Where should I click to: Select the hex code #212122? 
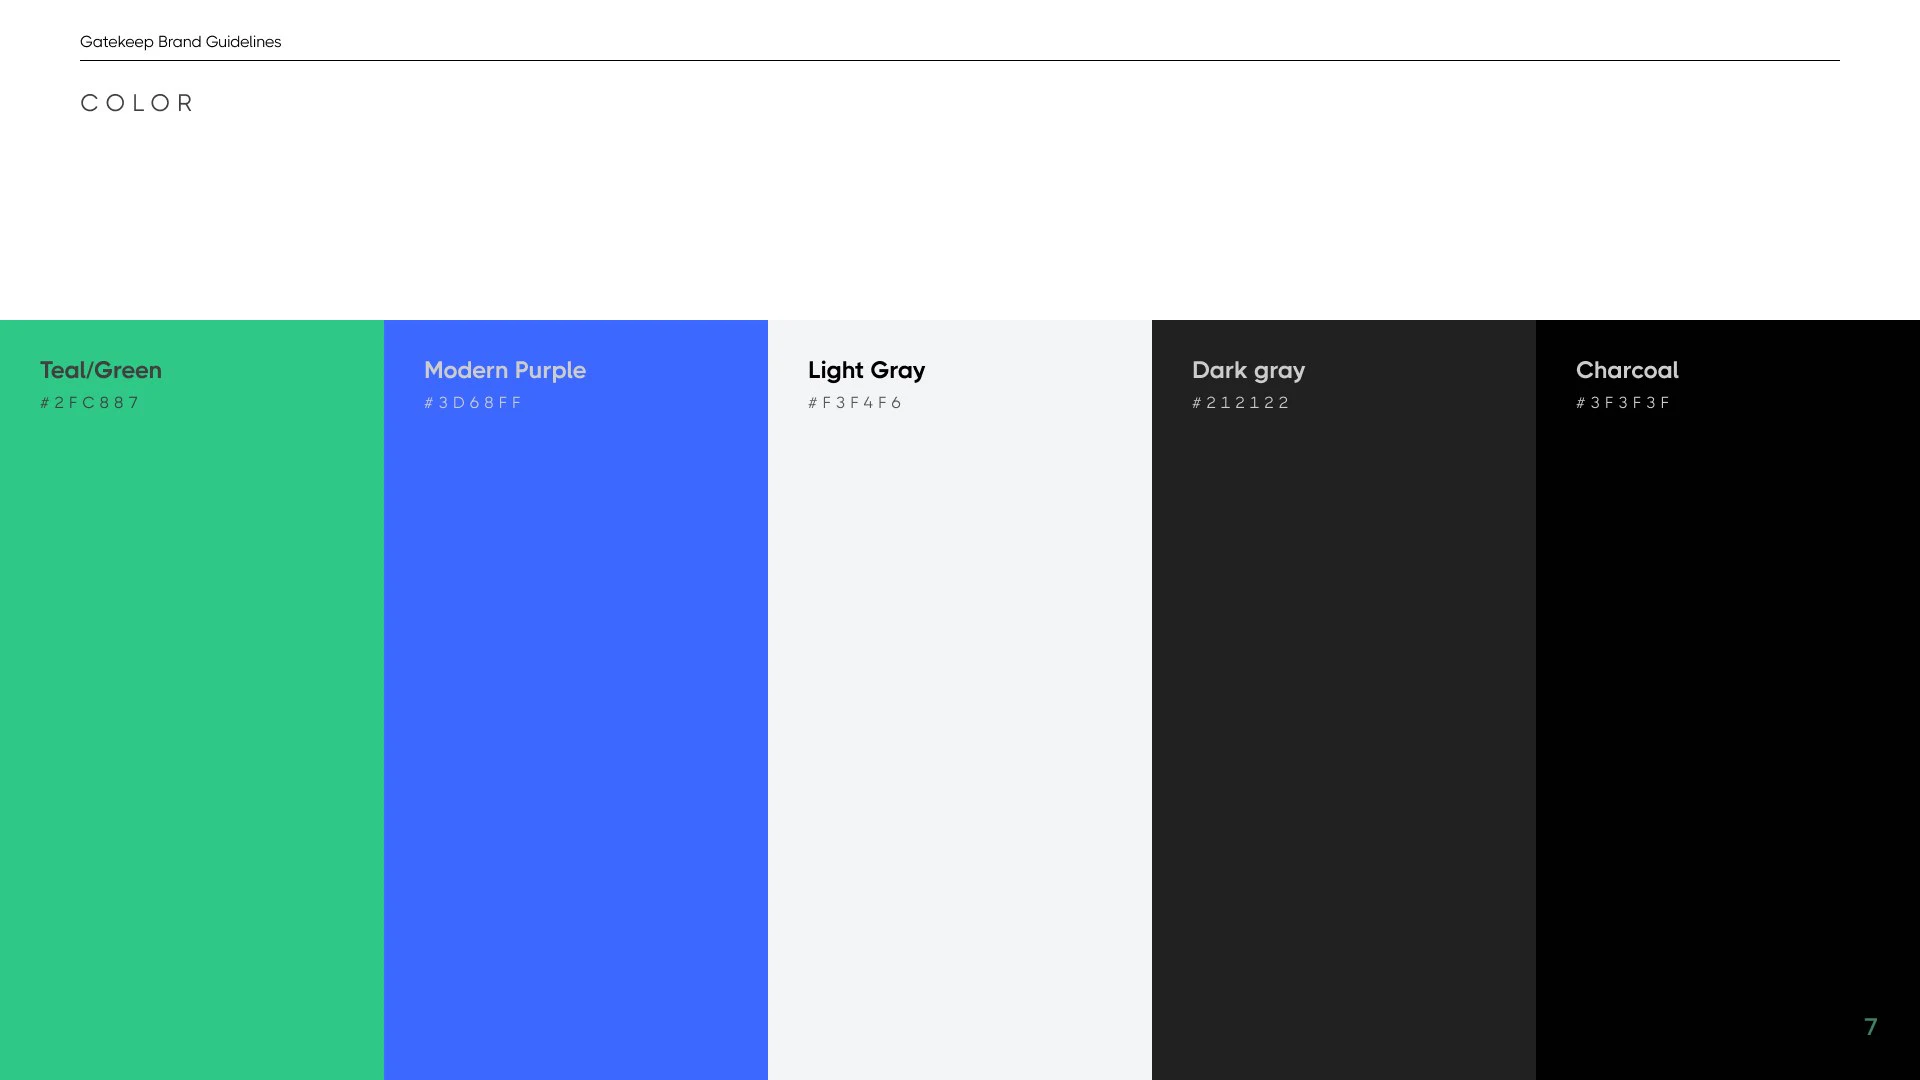tap(1241, 402)
